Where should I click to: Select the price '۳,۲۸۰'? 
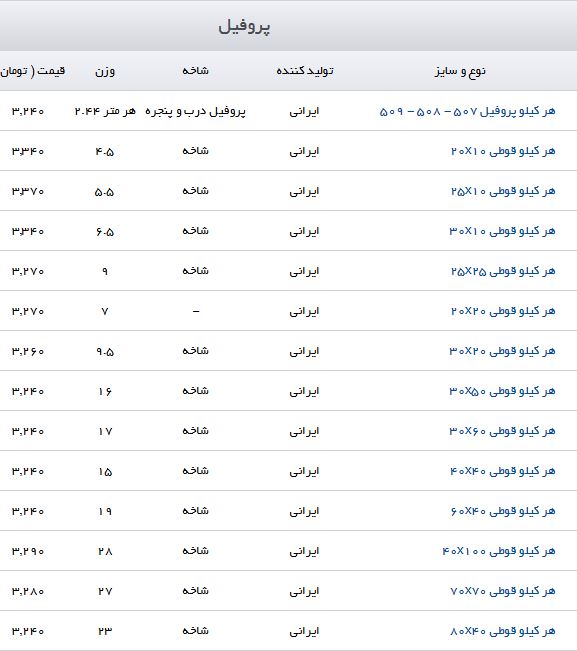27,591
